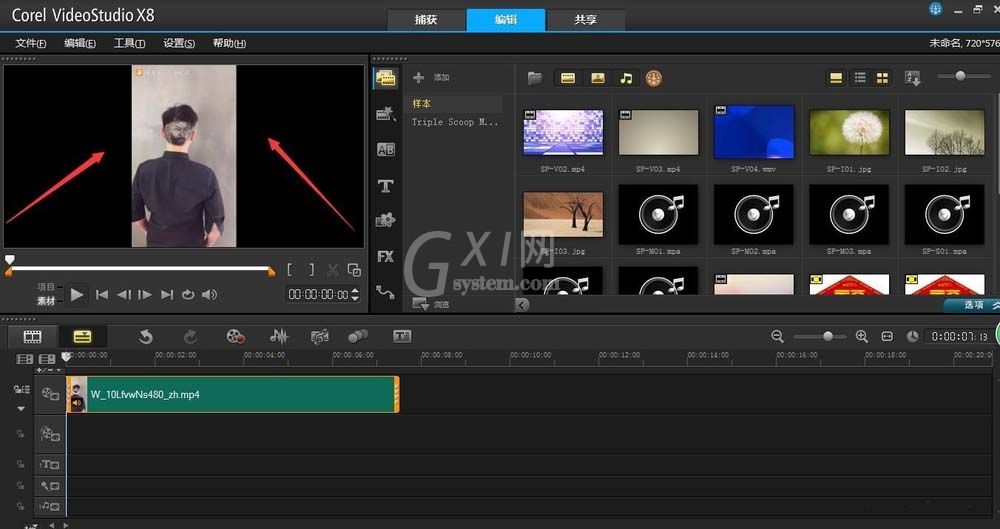
Task: Set mark-in point bracket
Action: [x=290, y=270]
